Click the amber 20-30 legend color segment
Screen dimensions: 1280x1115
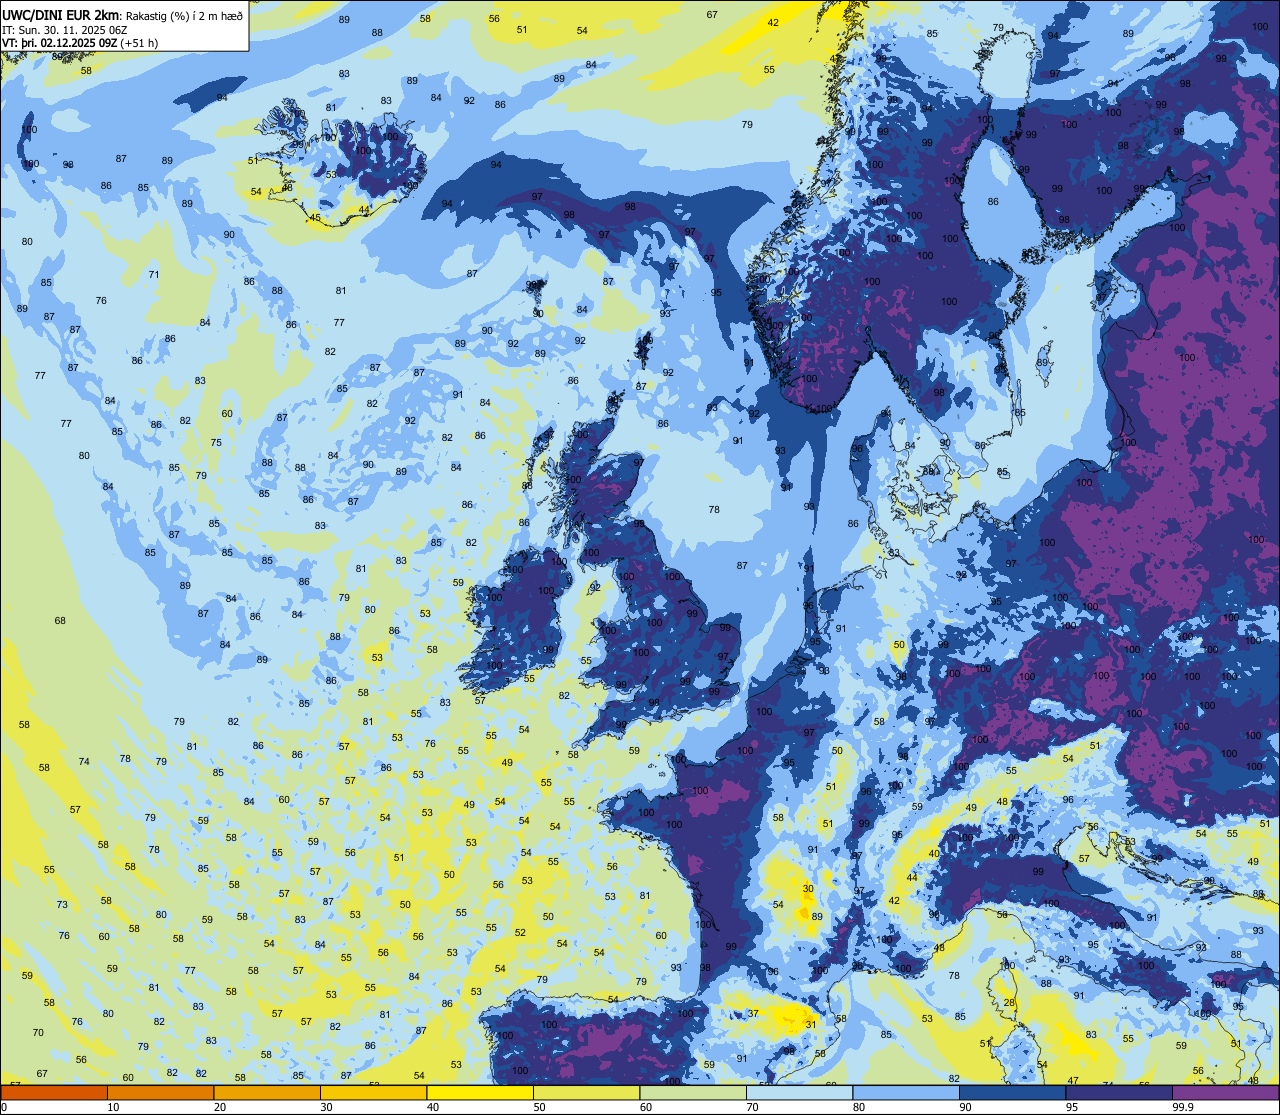point(267,1092)
